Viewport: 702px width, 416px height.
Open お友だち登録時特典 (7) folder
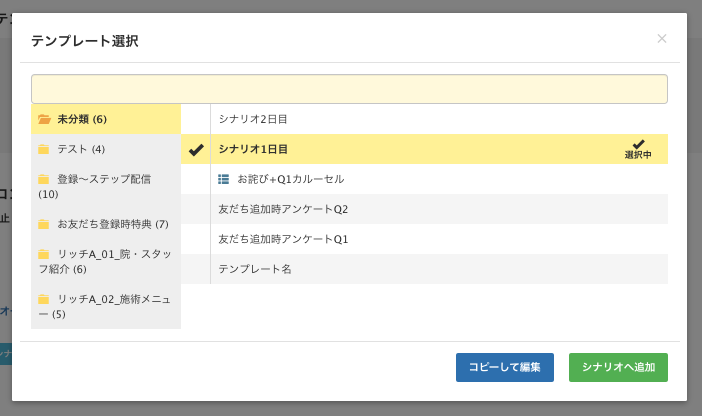[112, 224]
